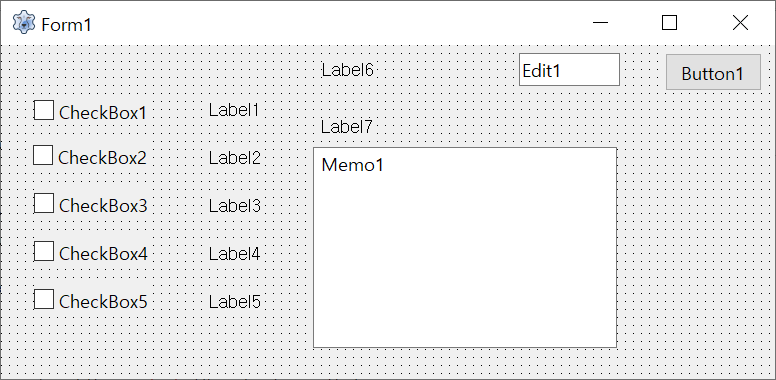Click inside the Memo1 text area

(x=465, y=247)
